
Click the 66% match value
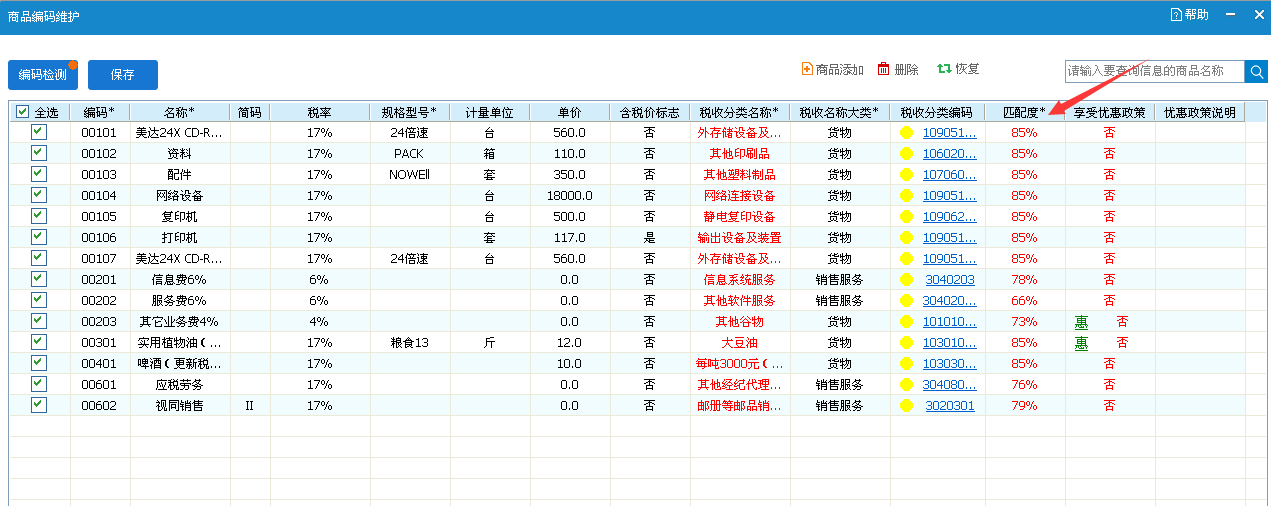coord(1024,301)
